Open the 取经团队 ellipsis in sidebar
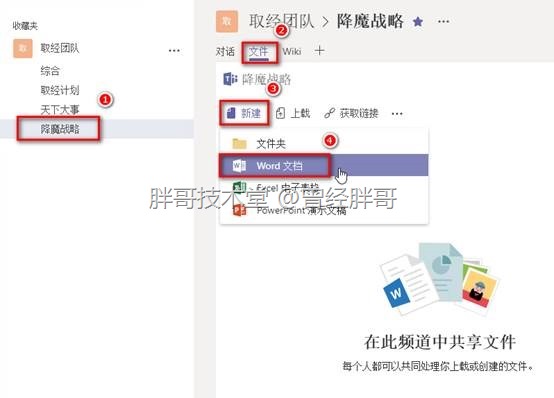The width and height of the screenshot is (554, 398). tap(174, 51)
